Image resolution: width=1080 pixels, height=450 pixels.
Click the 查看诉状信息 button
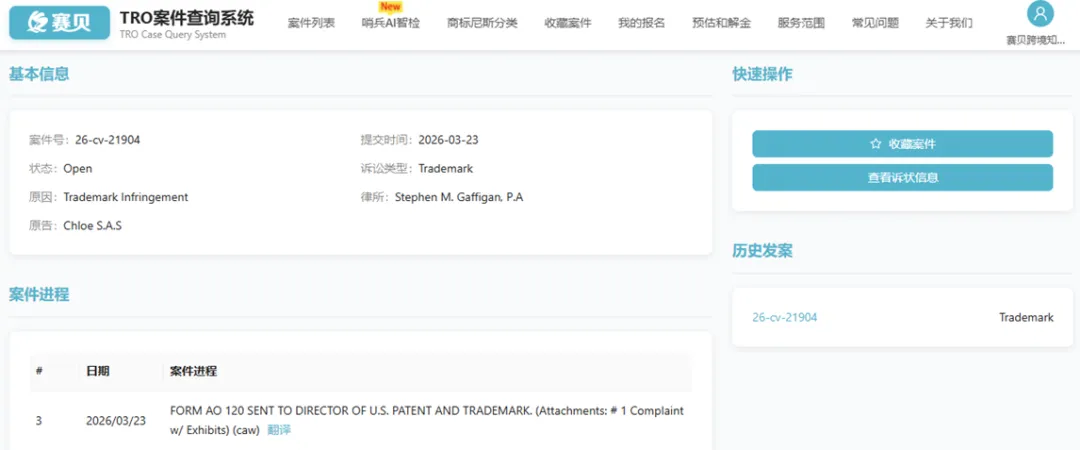pos(902,178)
